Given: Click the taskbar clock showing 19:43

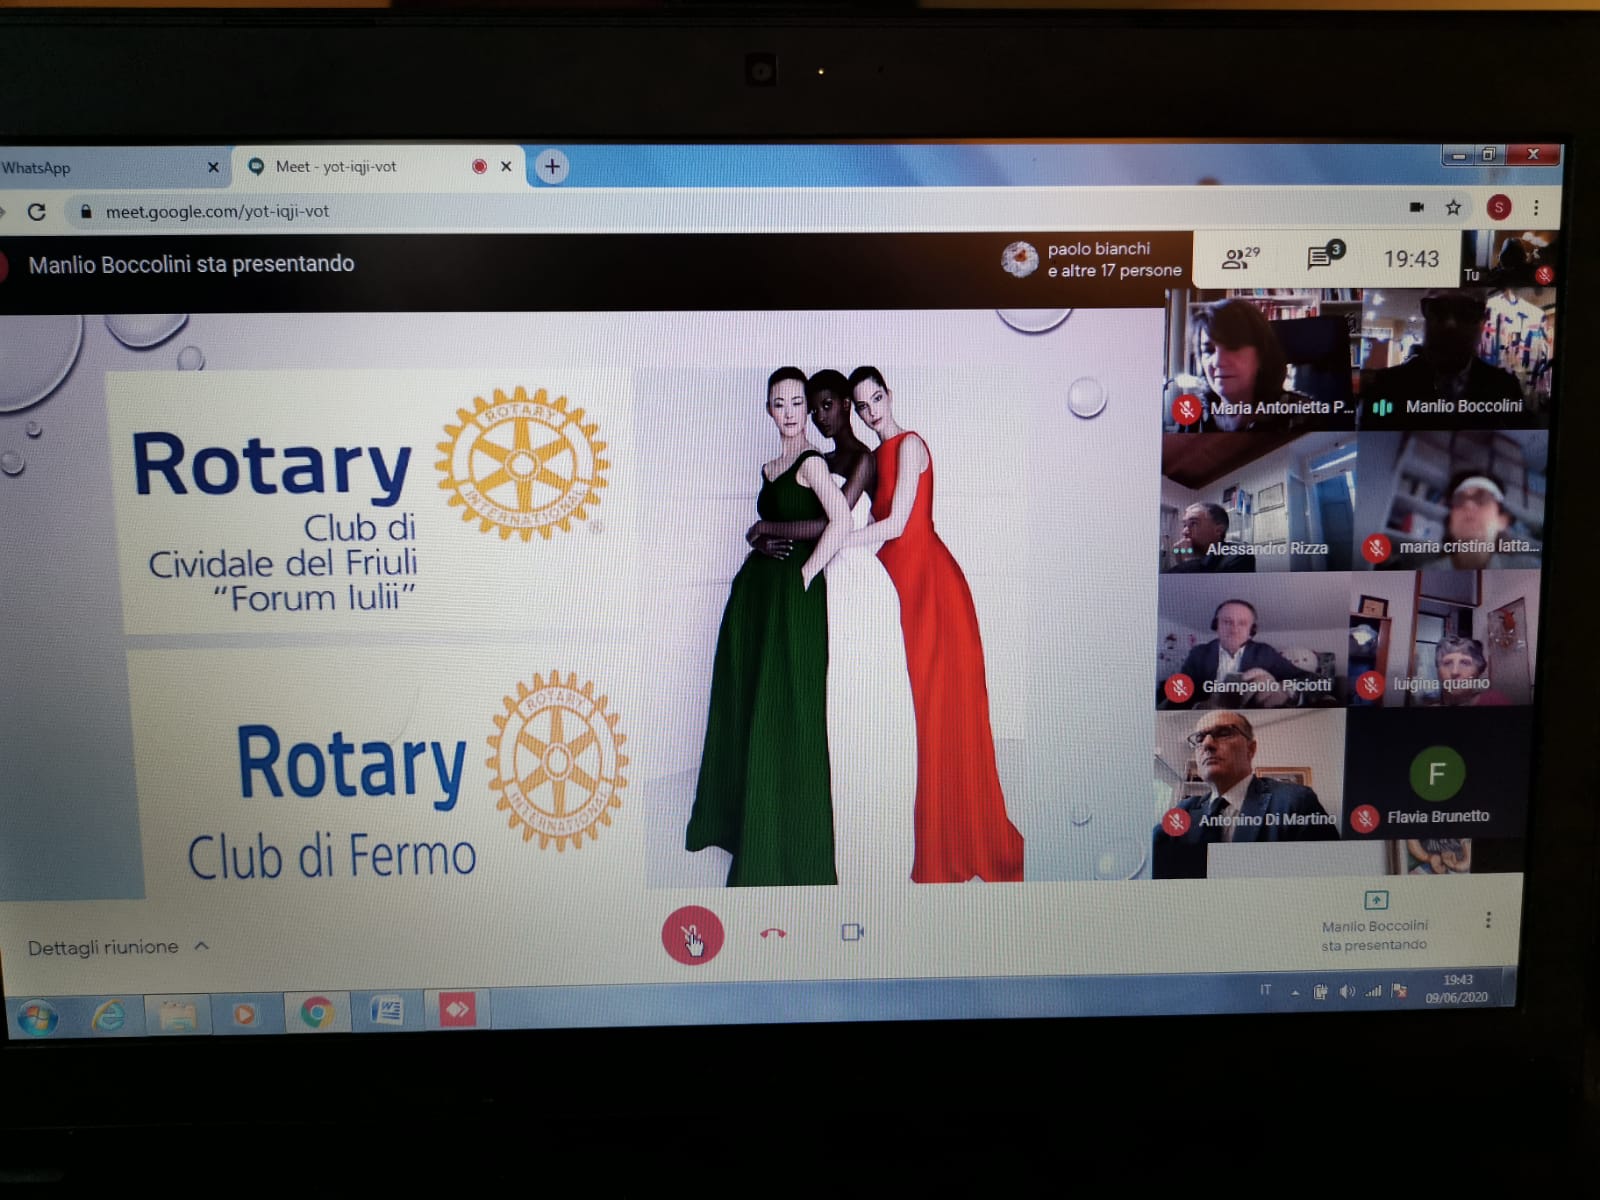Looking at the screenshot, I should [x=1457, y=988].
